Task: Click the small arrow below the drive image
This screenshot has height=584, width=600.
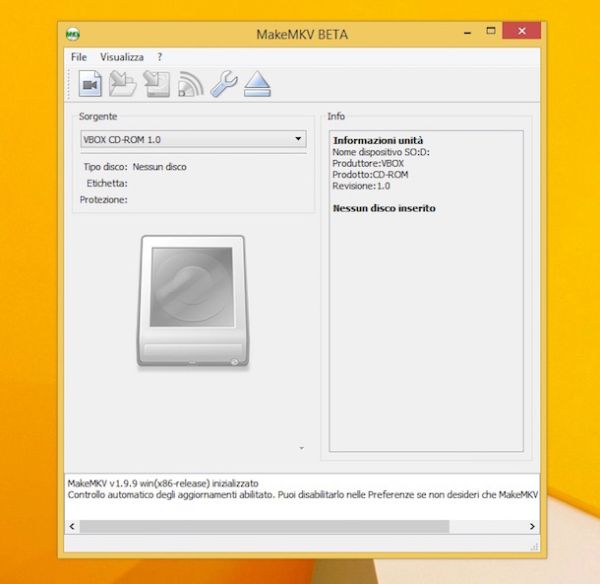Action: point(301,448)
